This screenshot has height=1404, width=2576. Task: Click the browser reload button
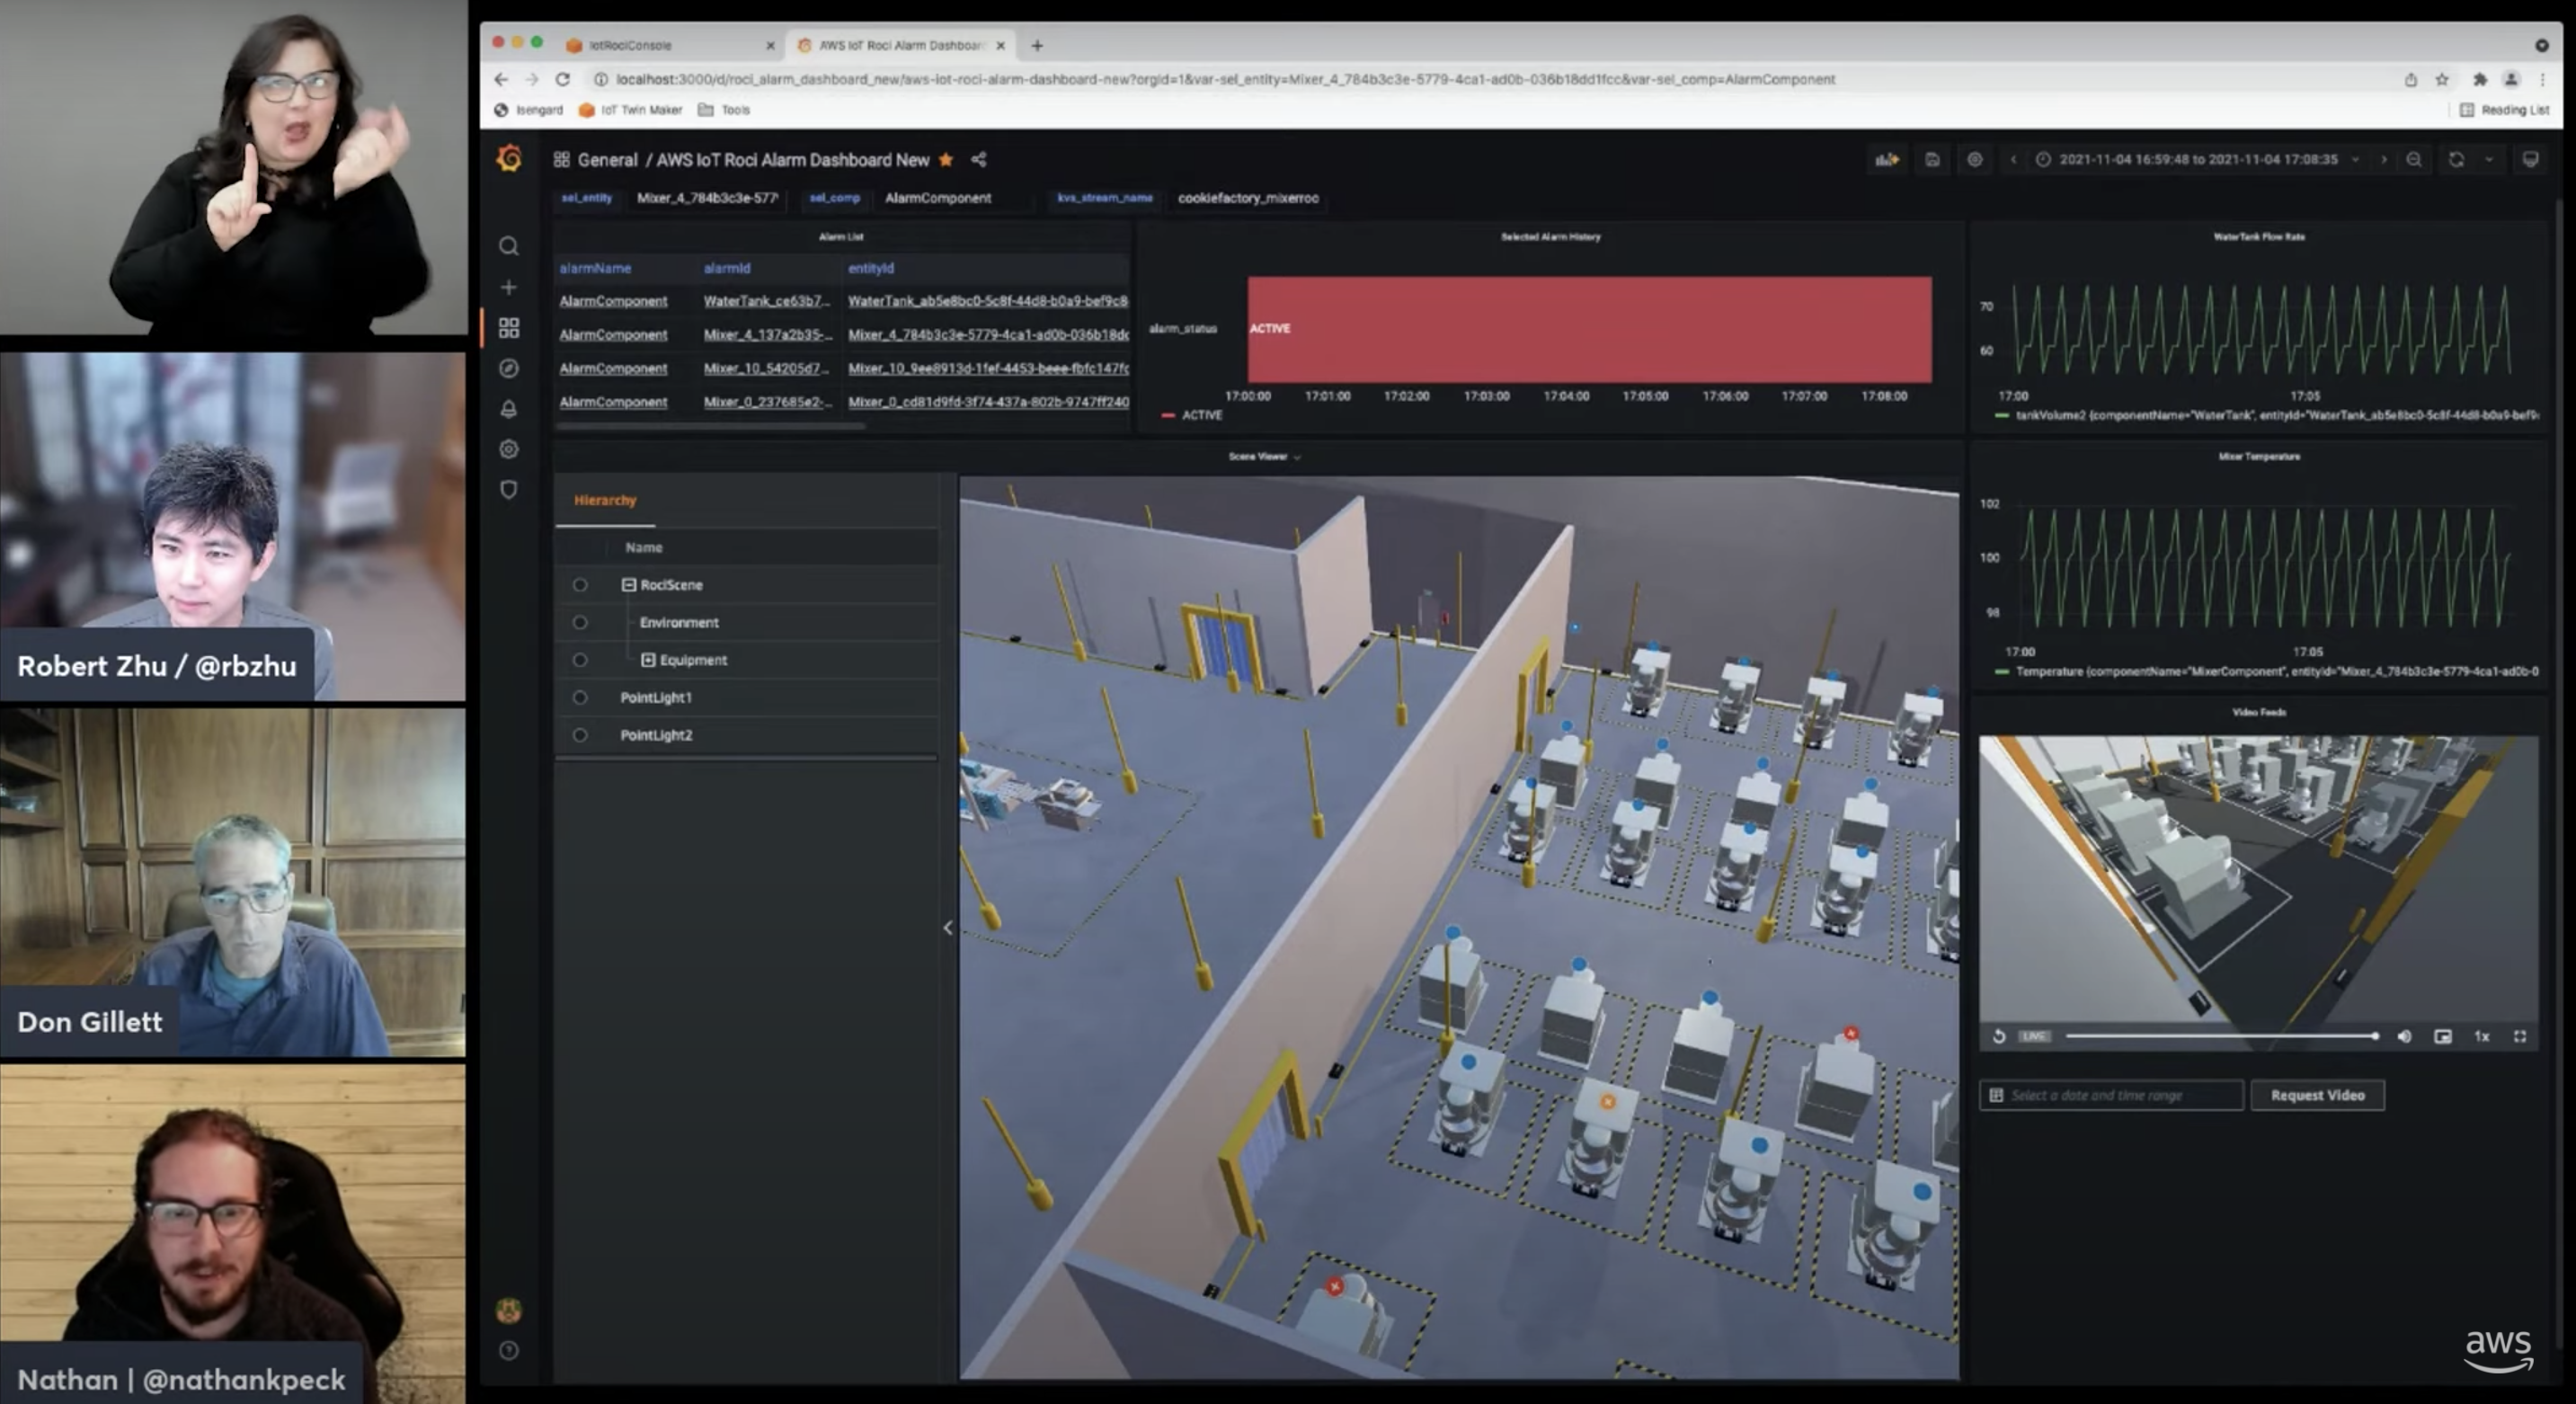563,79
